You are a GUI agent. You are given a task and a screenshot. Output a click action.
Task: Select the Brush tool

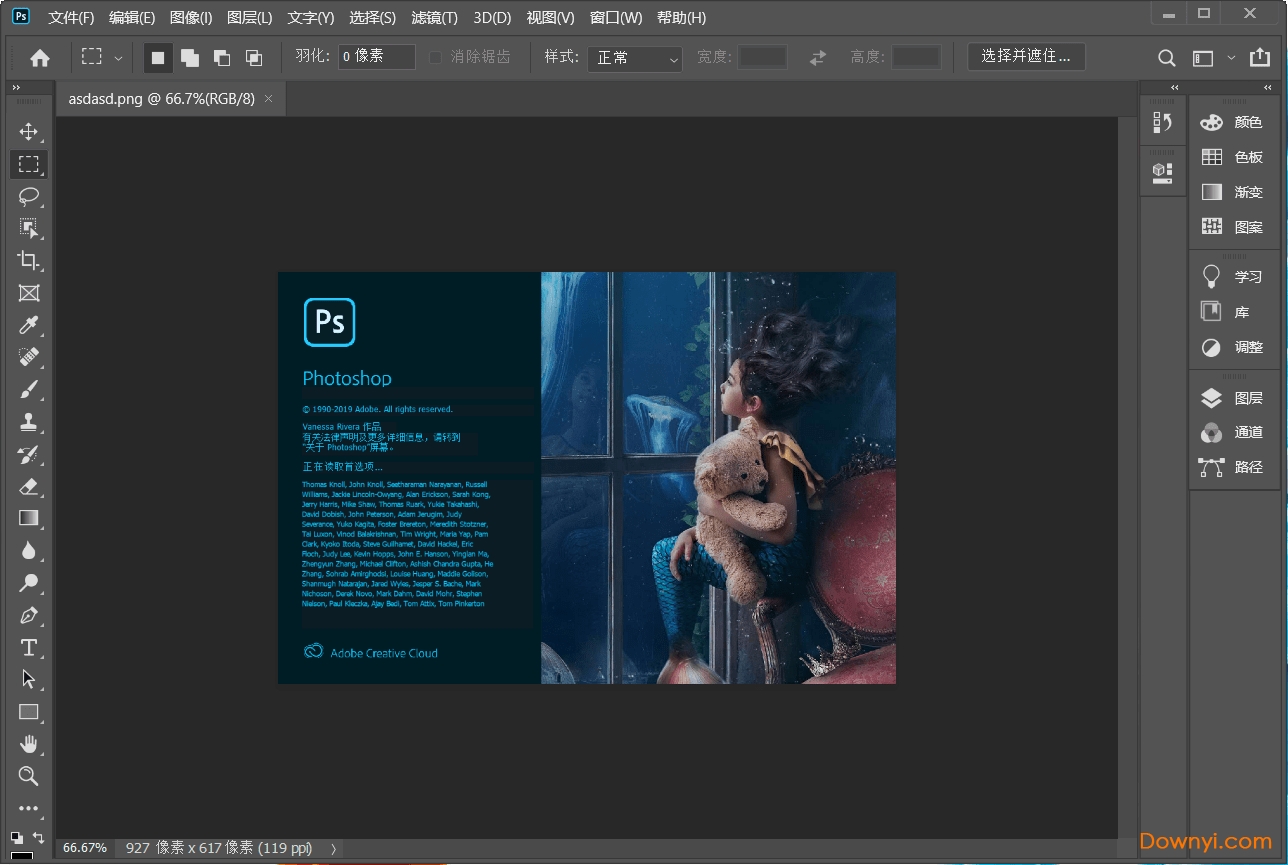click(29, 389)
